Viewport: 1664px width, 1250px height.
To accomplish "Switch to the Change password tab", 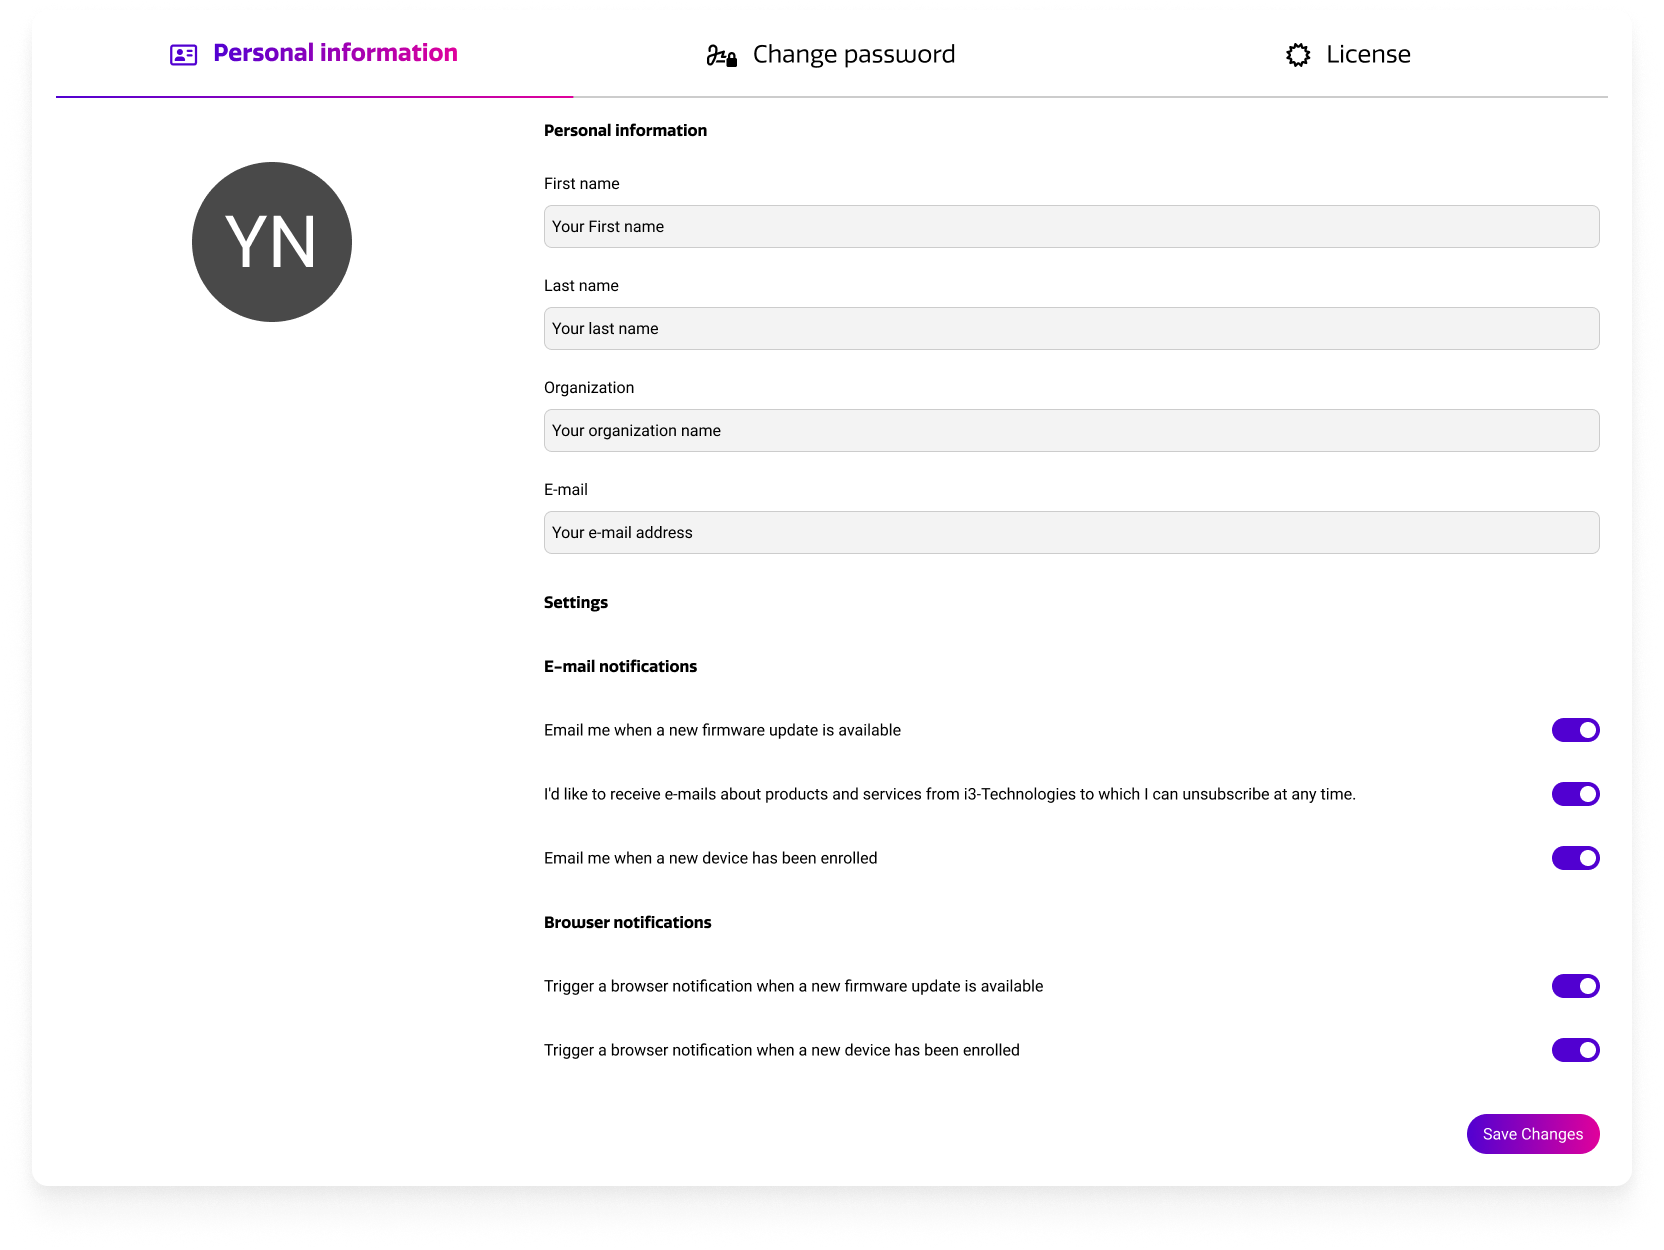I will coord(853,54).
